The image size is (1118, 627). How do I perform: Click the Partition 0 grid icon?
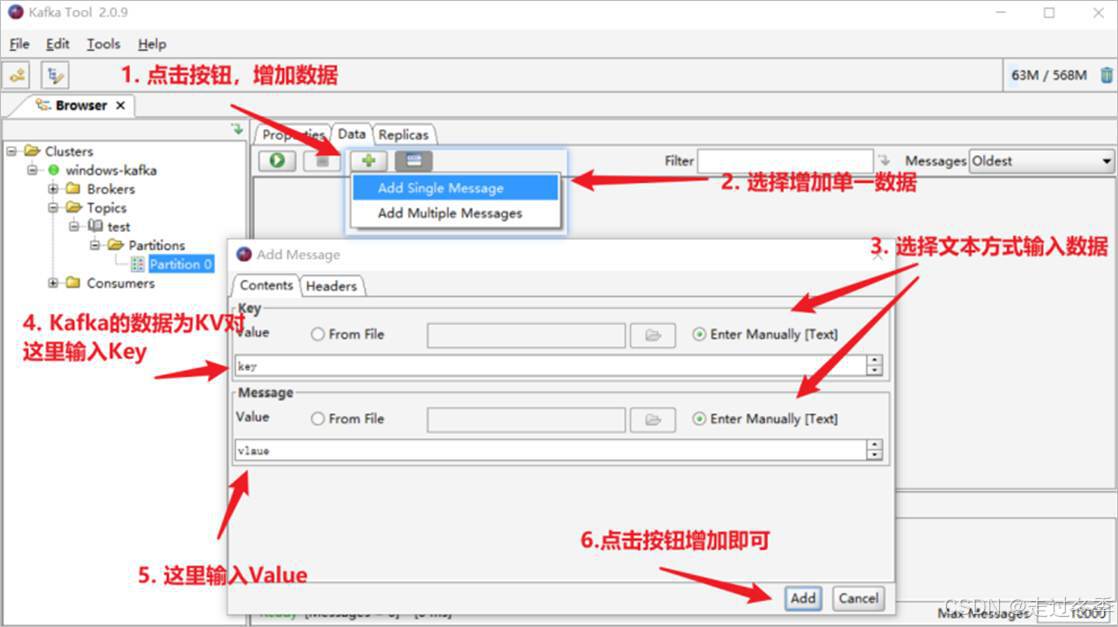tap(137, 264)
